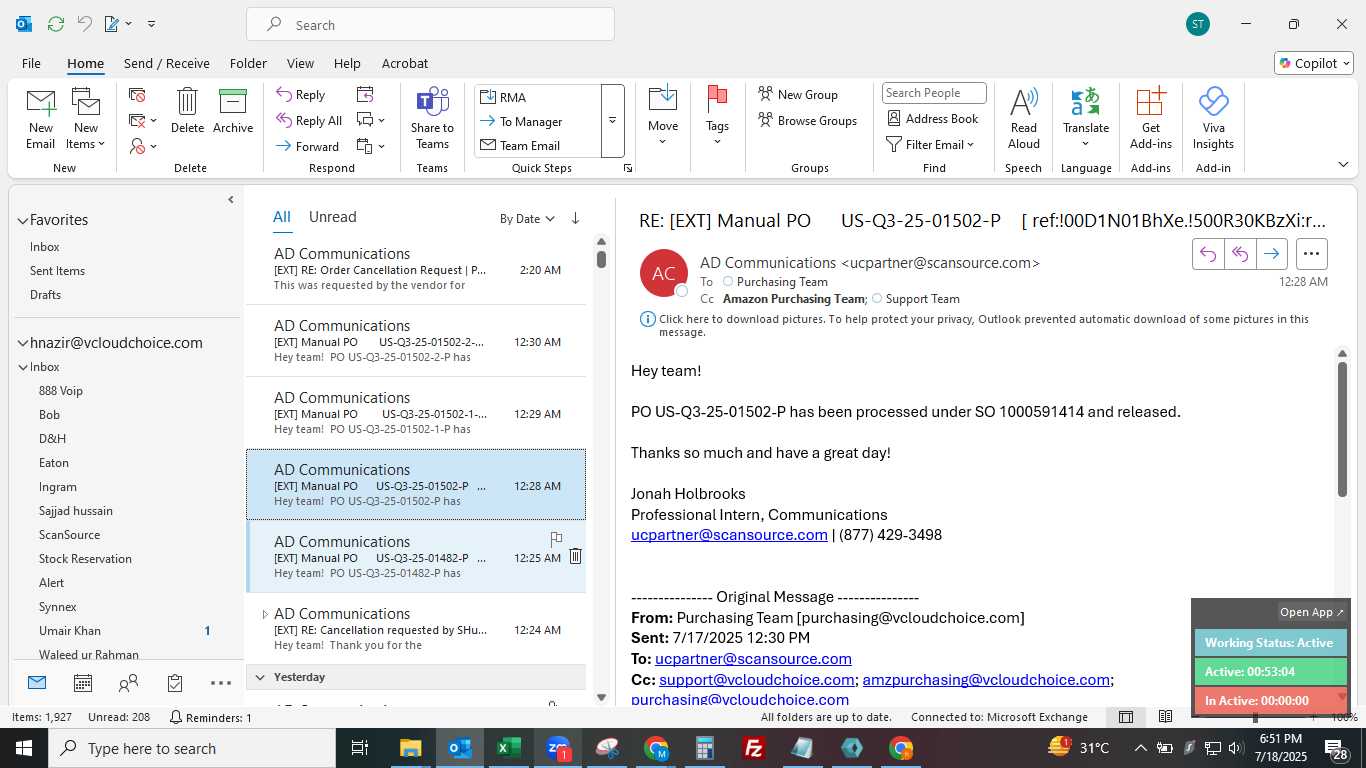Open Filter Email dropdown

click(x=930, y=144)
